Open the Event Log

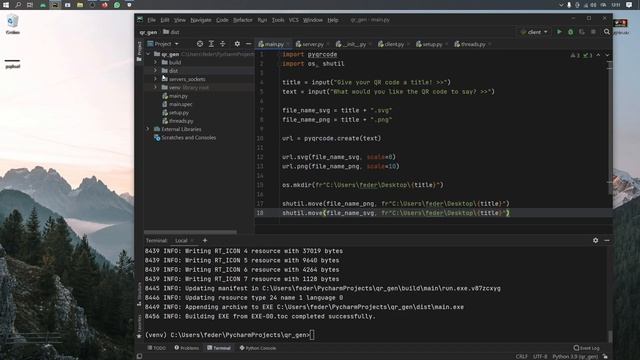click(587, 348)
